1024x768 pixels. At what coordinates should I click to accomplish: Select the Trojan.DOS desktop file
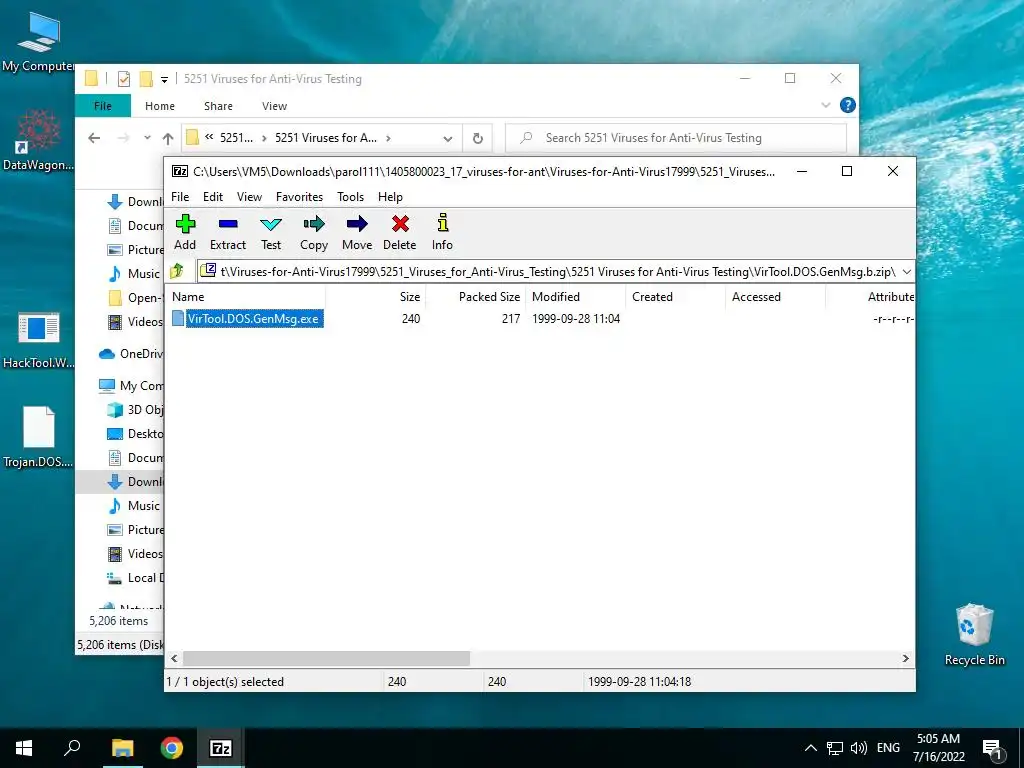pyautogui.click(x=39, y=437)
